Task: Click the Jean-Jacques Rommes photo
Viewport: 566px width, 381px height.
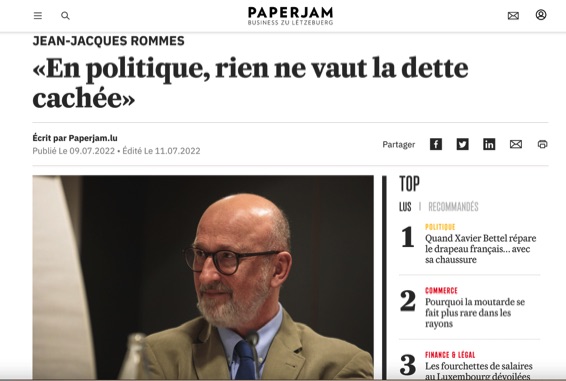Action: click(x=203, y=277)
